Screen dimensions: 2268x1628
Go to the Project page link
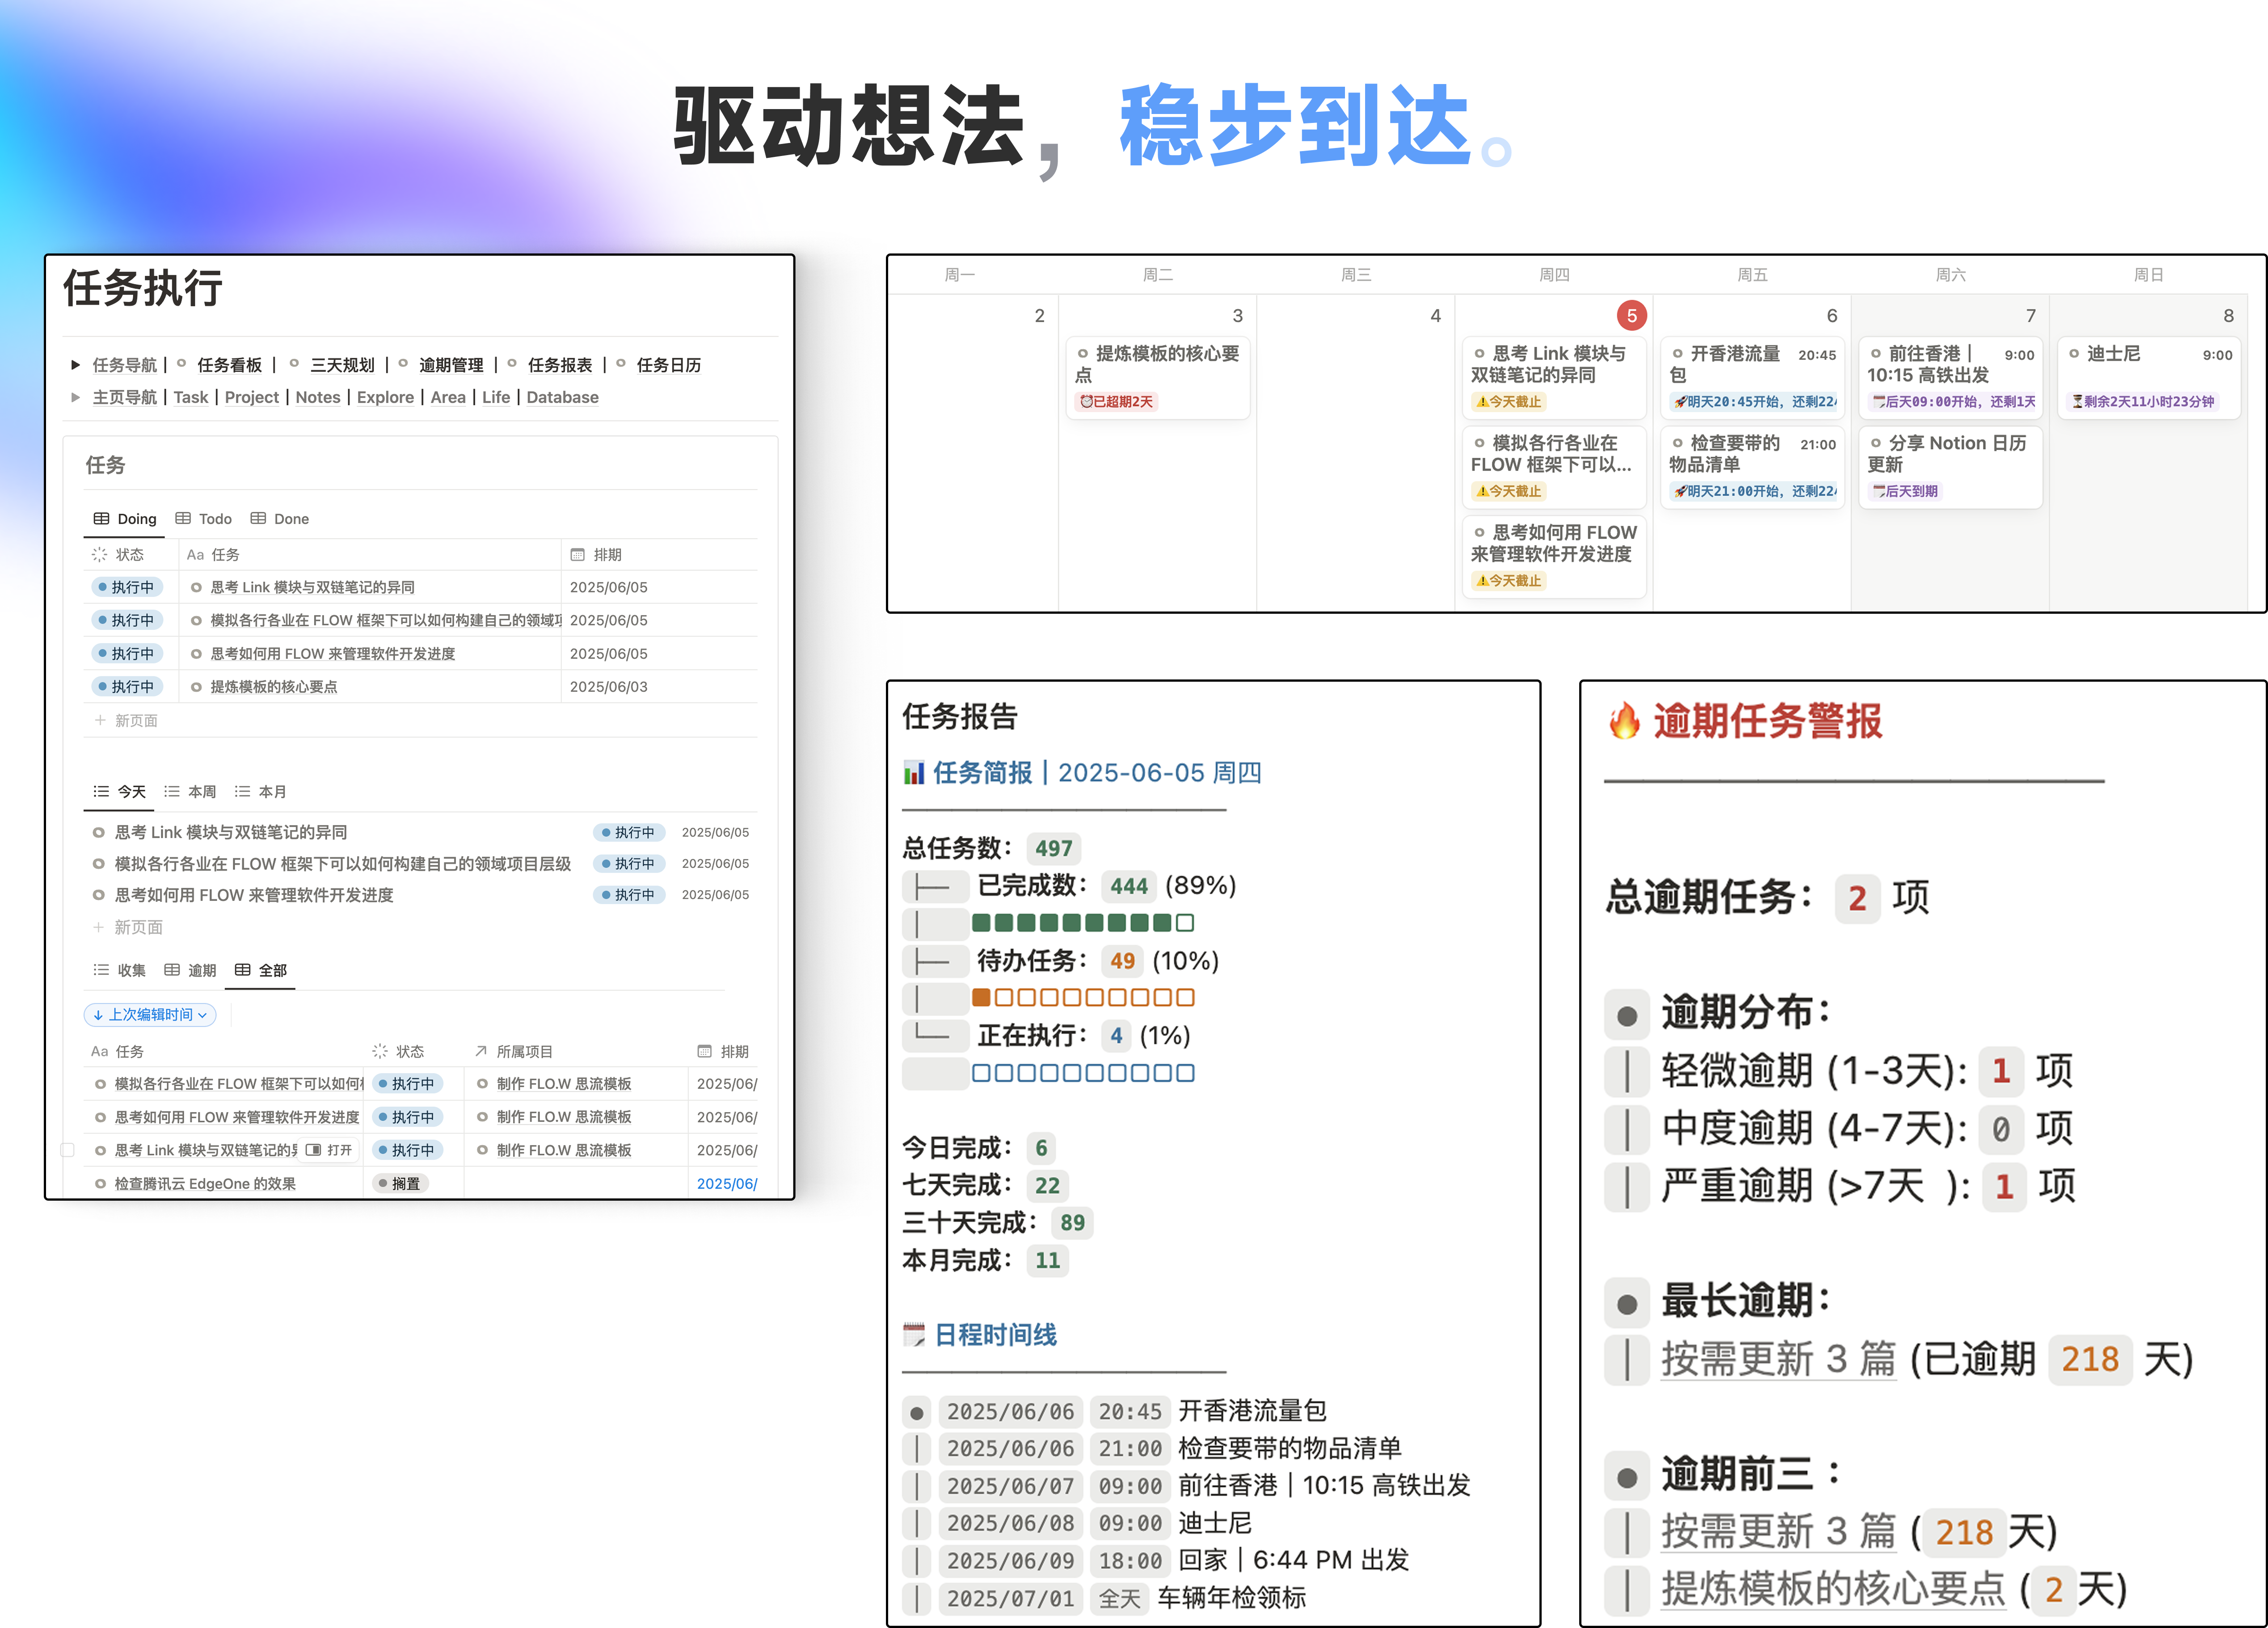tap(252, 397)
